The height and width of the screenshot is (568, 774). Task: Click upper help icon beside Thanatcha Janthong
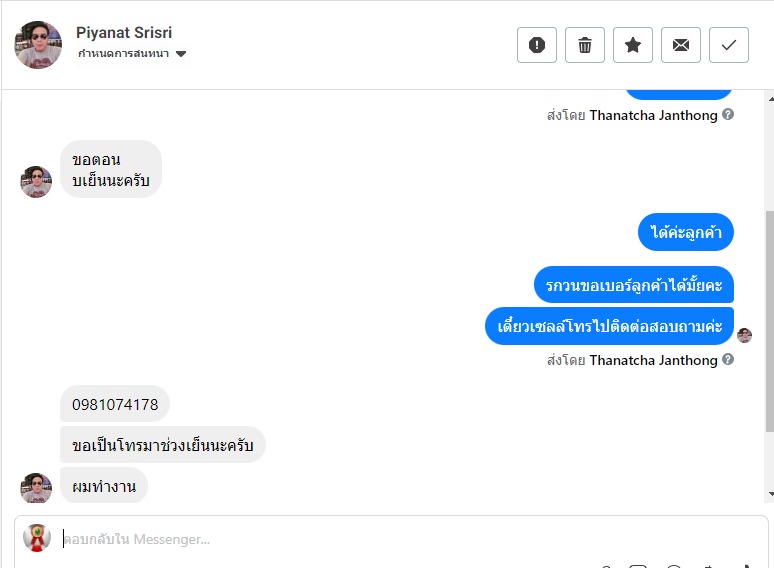pyautogui.click(x=728, y=115)
